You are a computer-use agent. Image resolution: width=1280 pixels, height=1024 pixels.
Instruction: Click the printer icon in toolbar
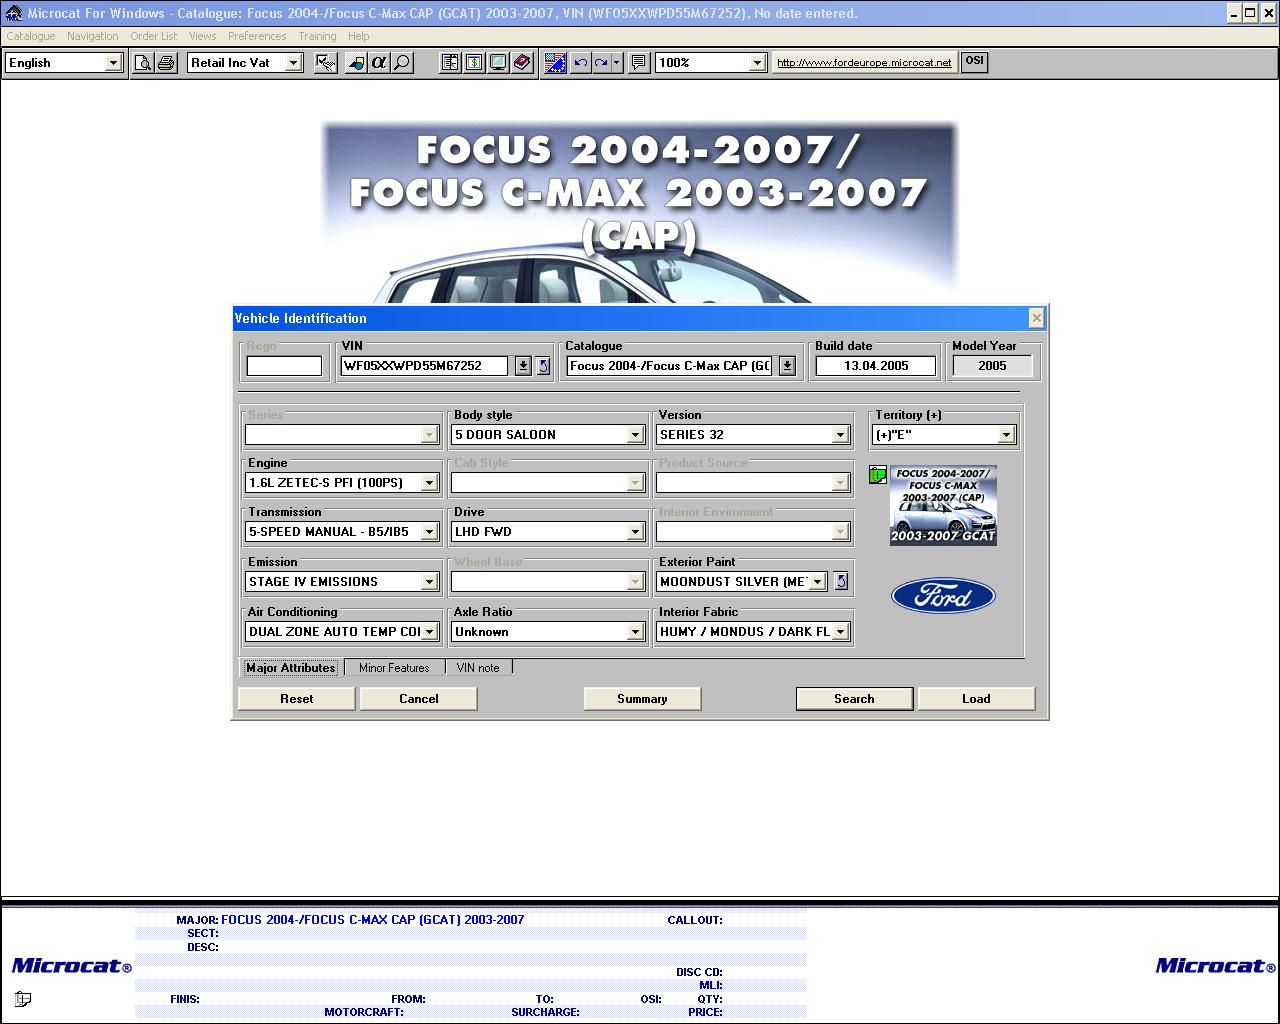coord(166,63)
